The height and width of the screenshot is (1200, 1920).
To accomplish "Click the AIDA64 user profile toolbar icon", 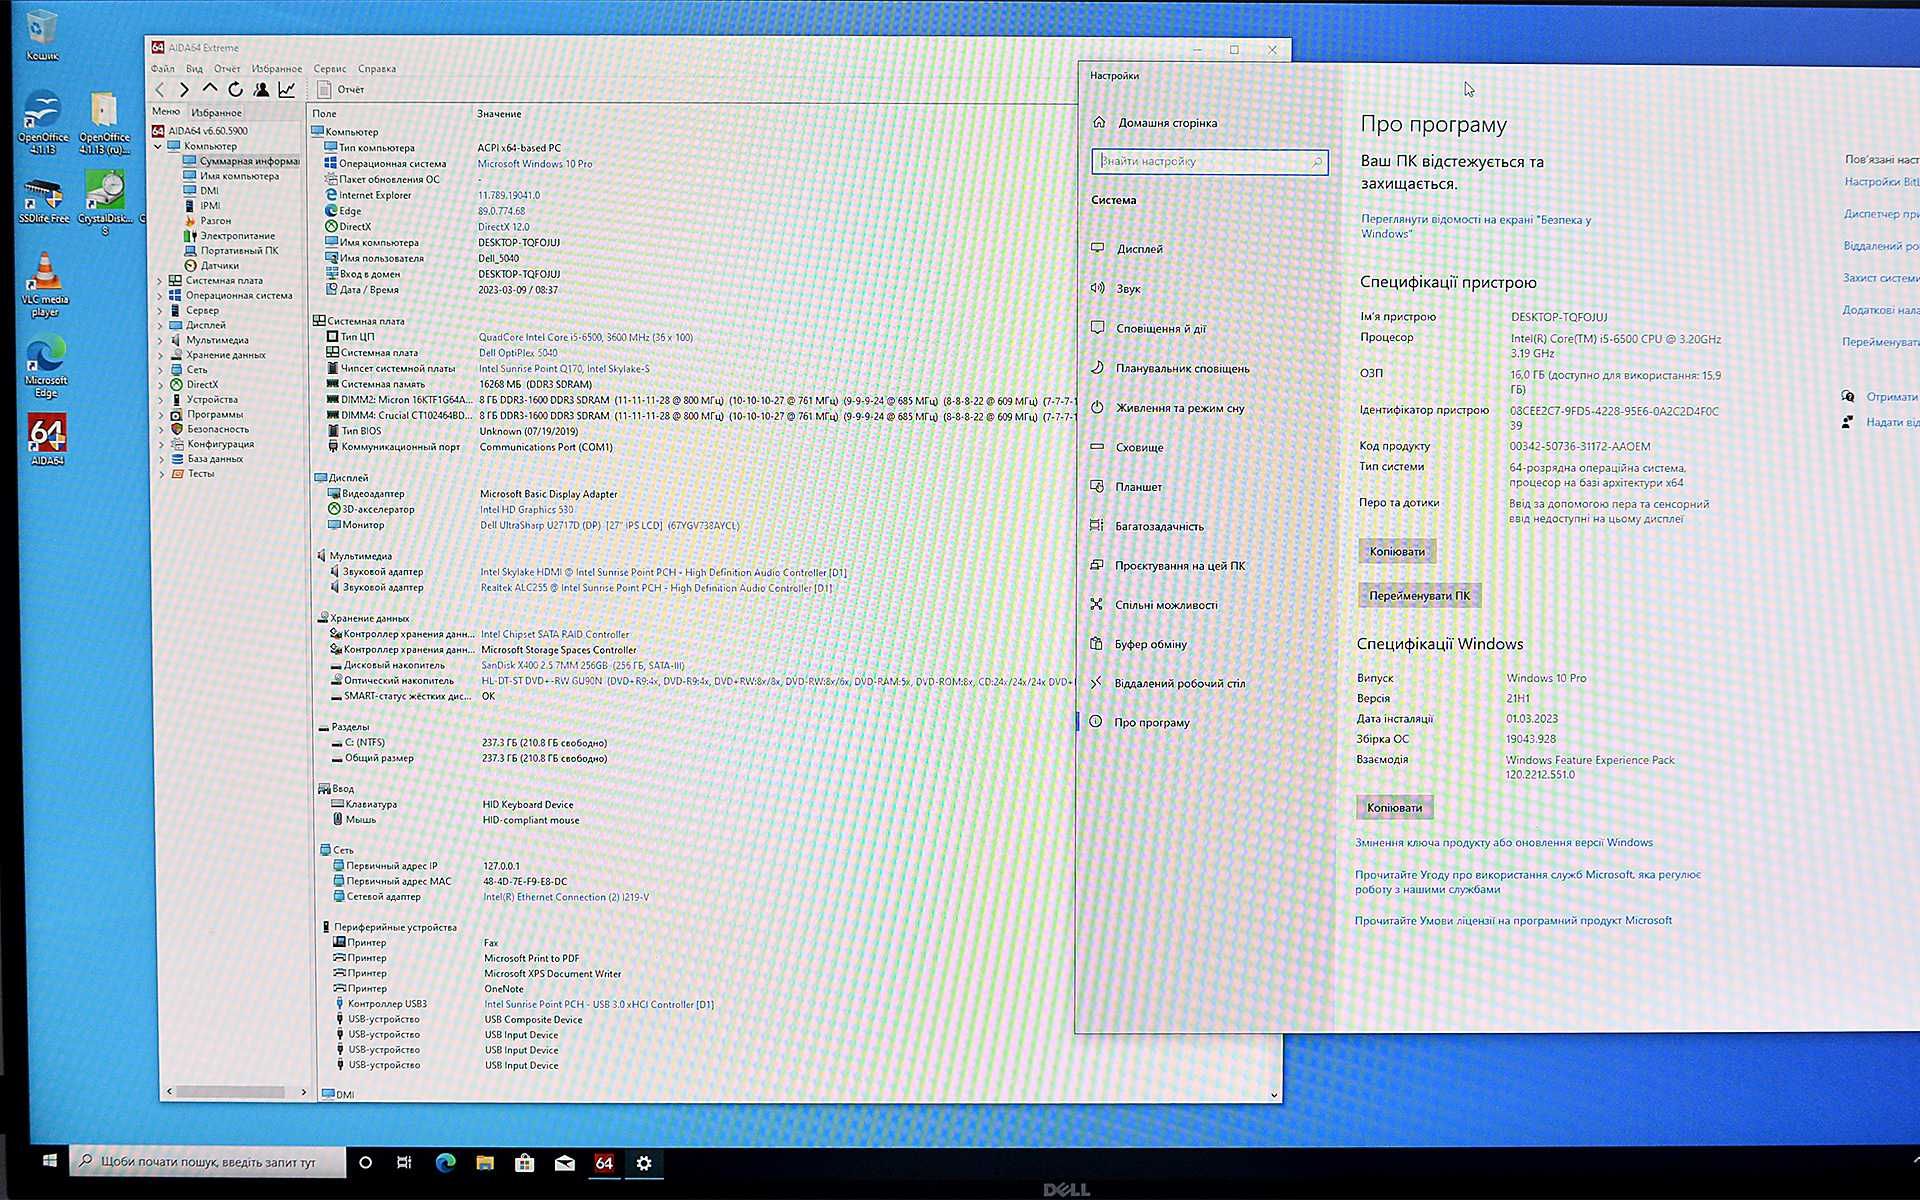I will click(261, 90).
